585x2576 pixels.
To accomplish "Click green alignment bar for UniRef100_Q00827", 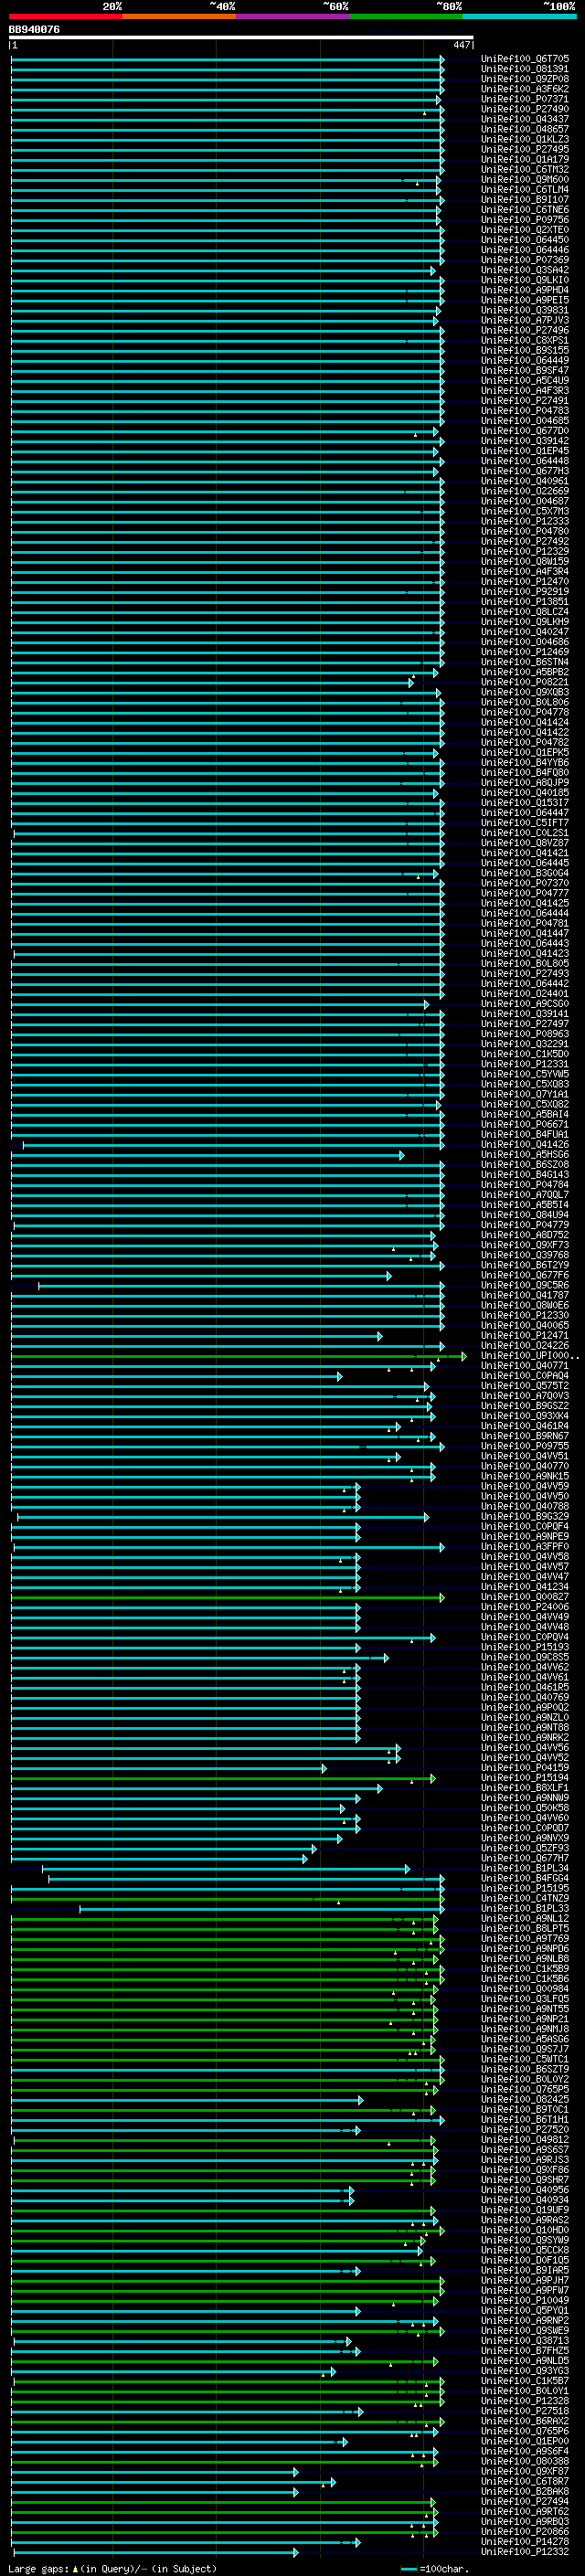I will pyautogui.click(x=227, y=1598).
